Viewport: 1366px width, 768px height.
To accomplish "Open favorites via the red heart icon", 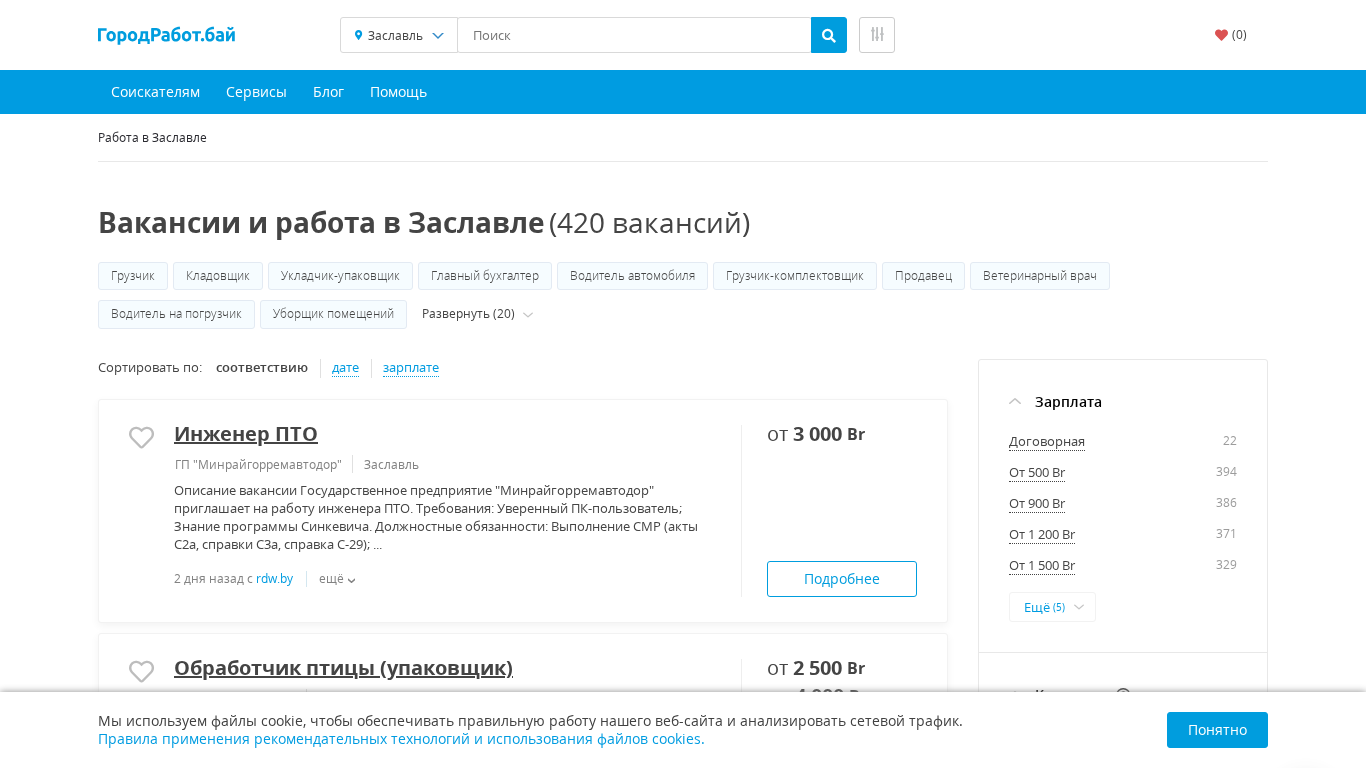I will [x=1221, y=35].
